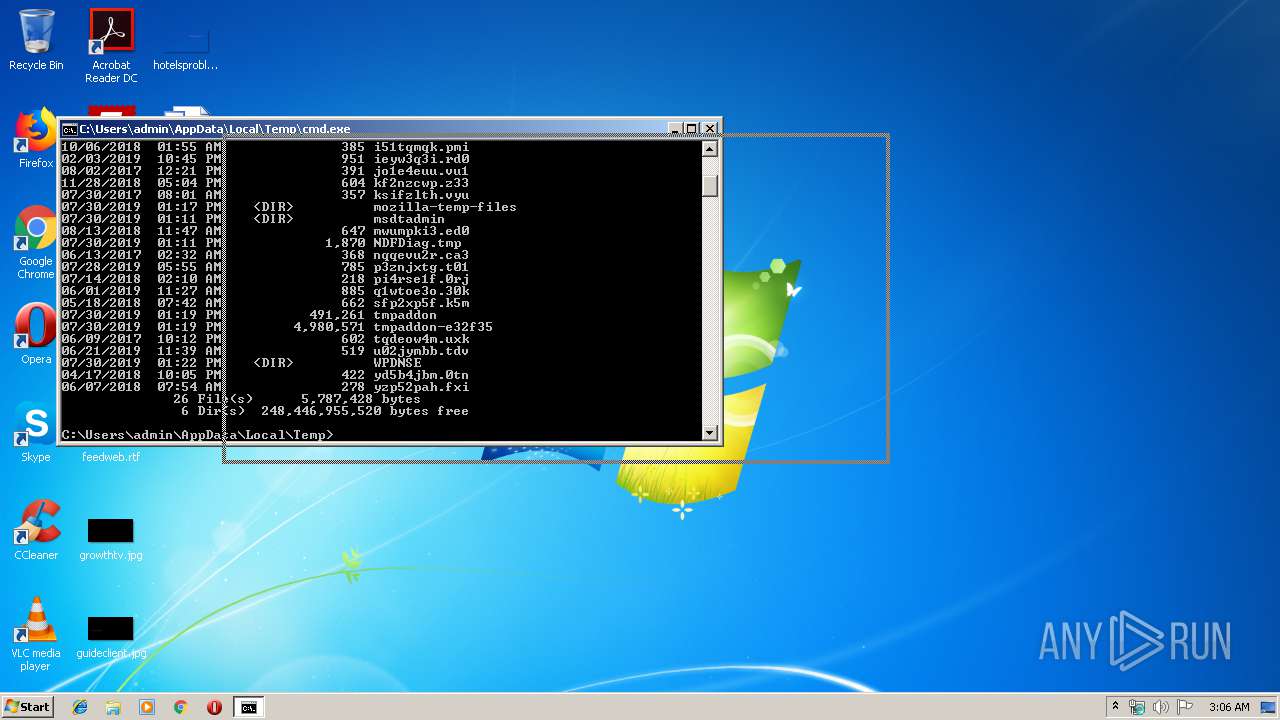The width and height of the screenshot is (1280, 720).
Task: Click the 4,980,571 file size value
Action: pos(329,327)
